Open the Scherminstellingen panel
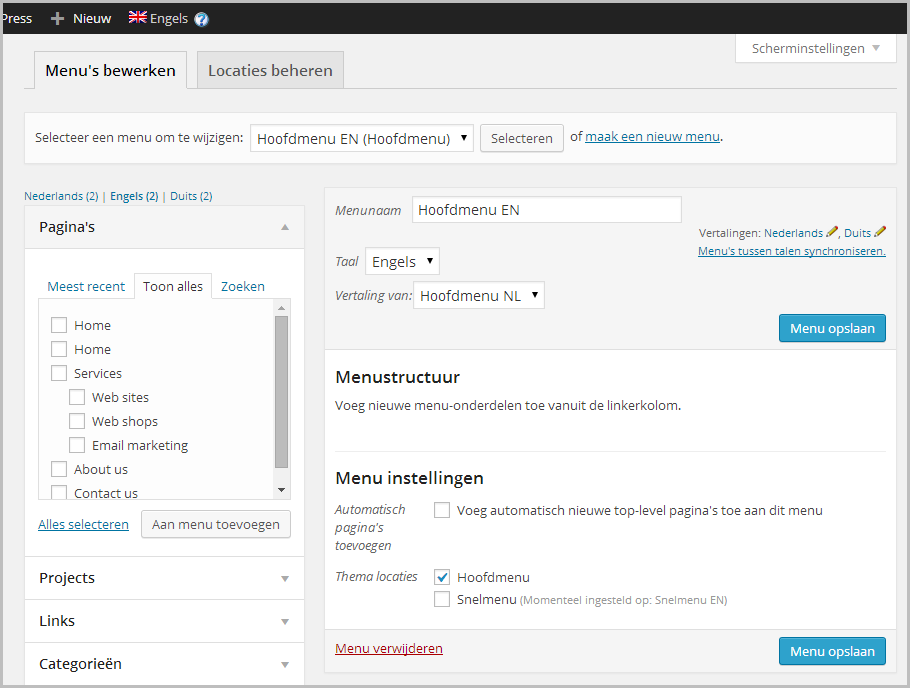 (x=815, y=47)
